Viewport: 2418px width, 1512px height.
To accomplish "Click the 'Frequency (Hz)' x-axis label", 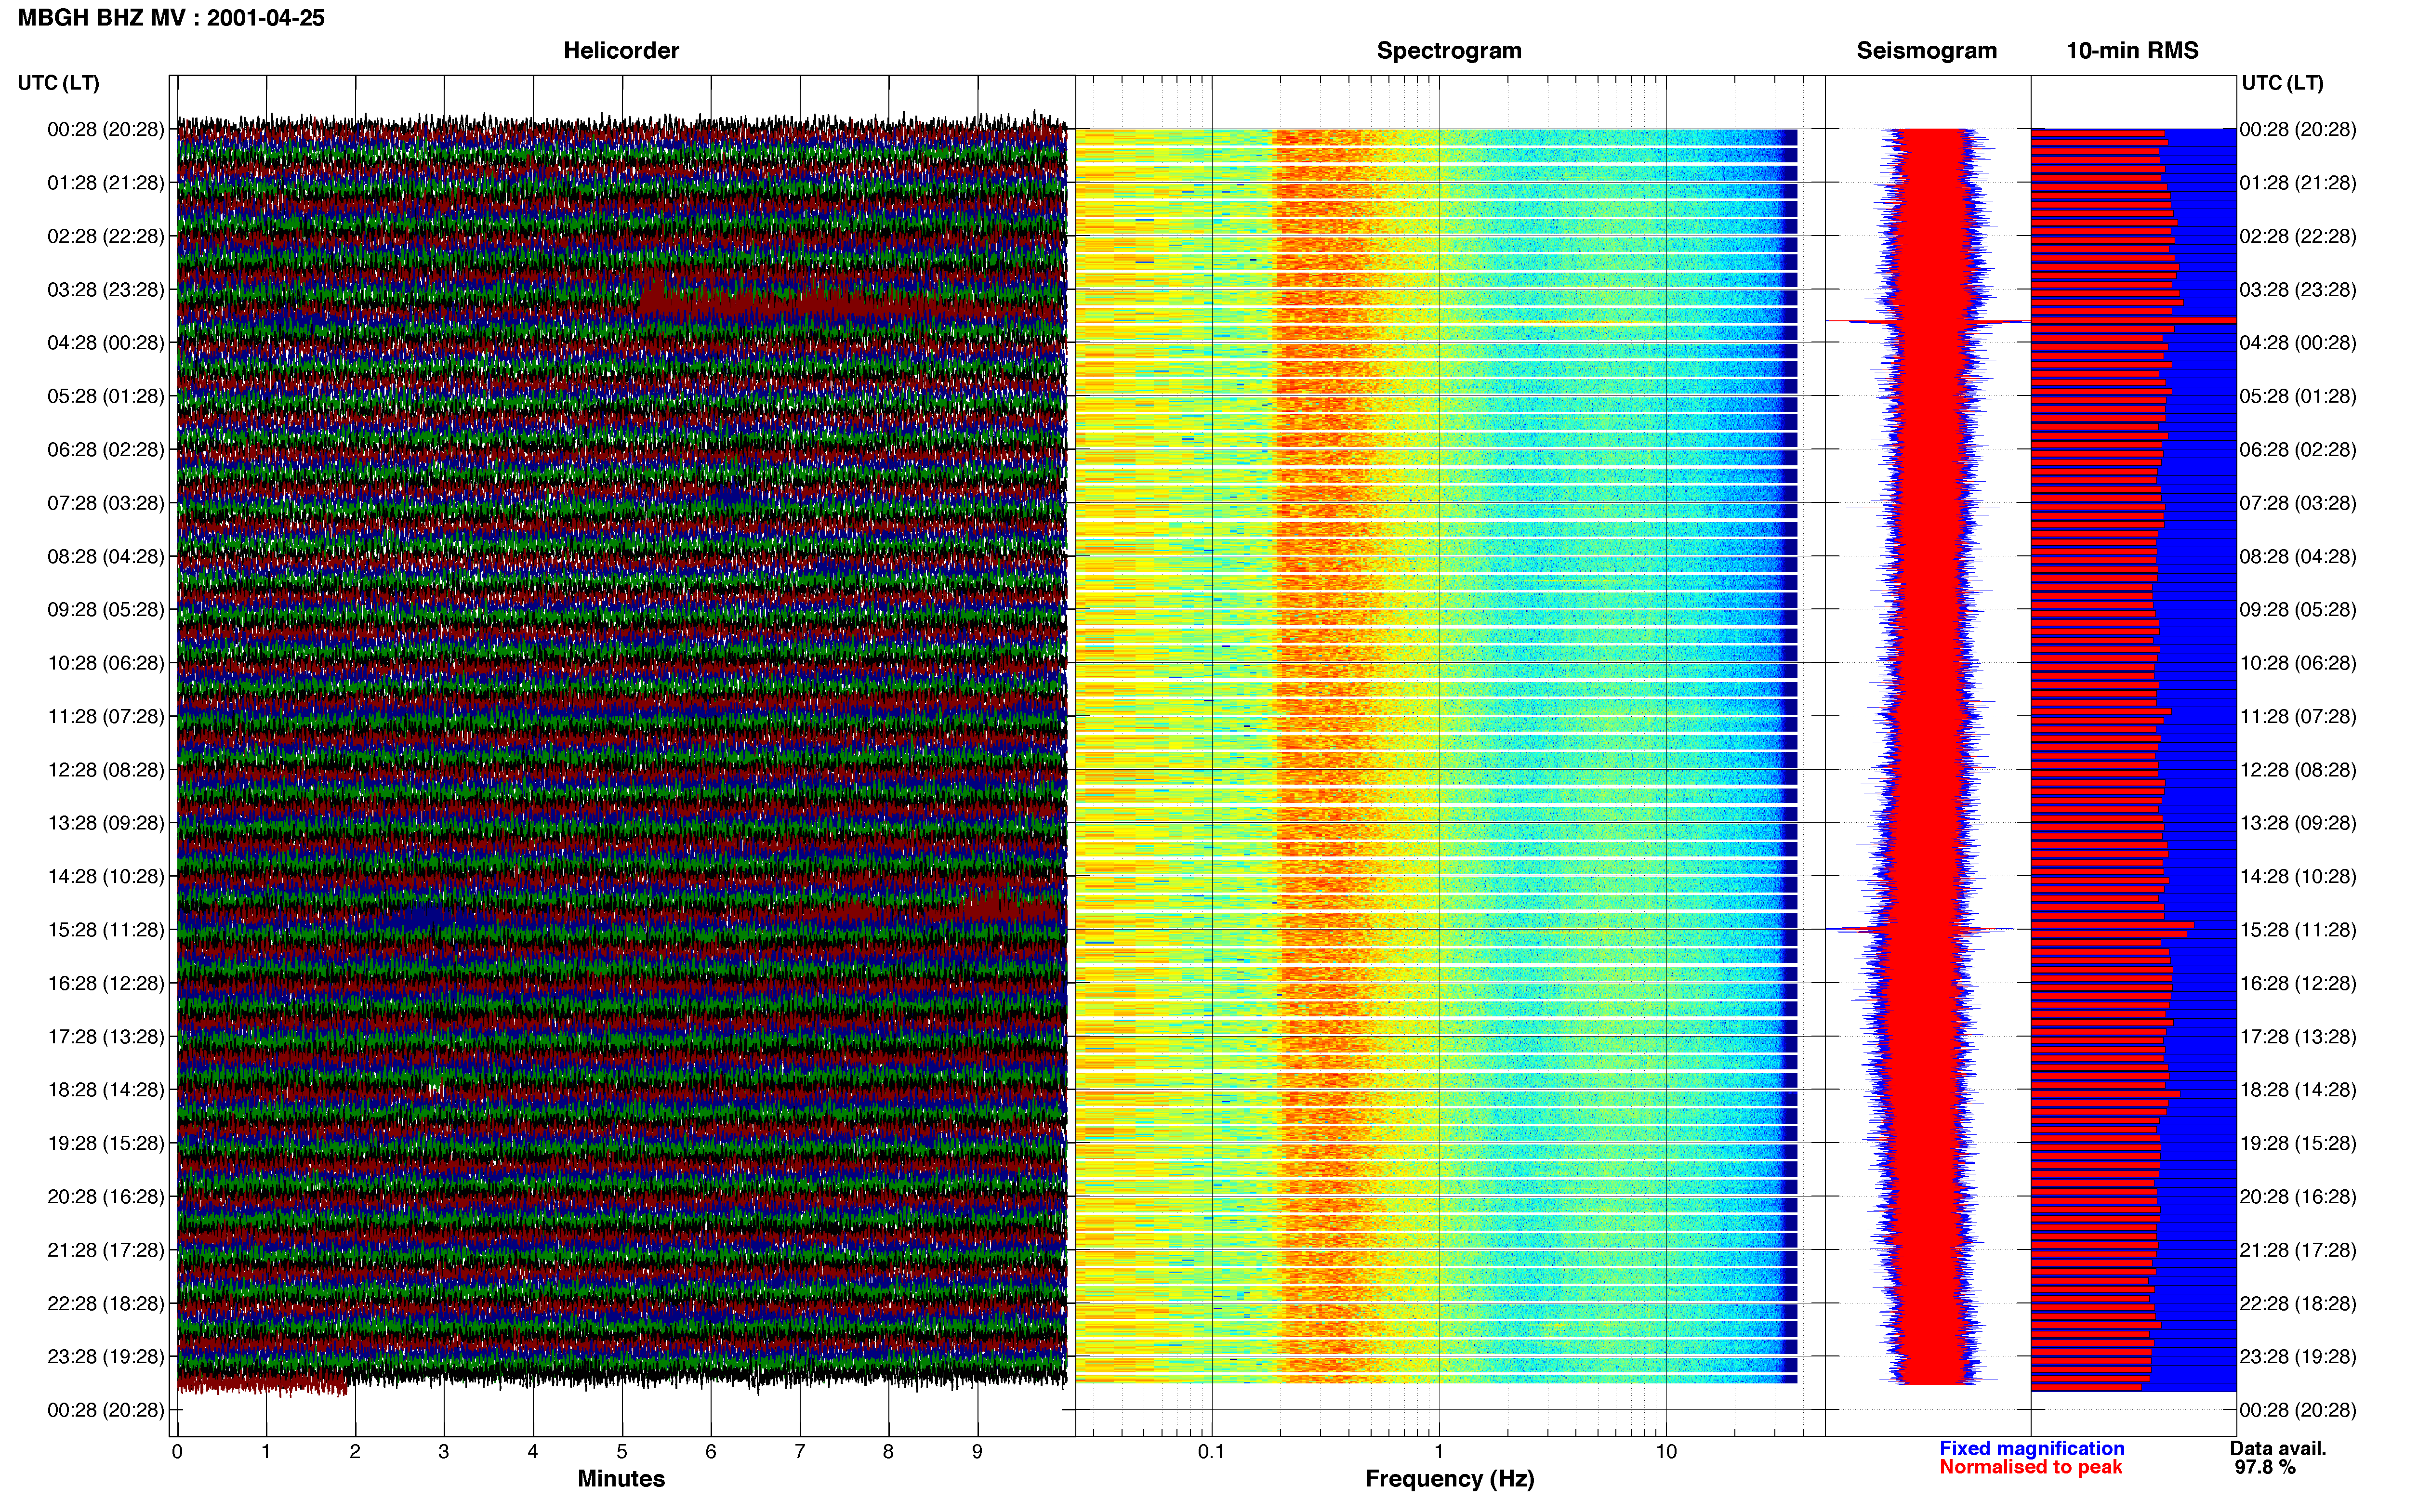I will coord(1449,1479).
